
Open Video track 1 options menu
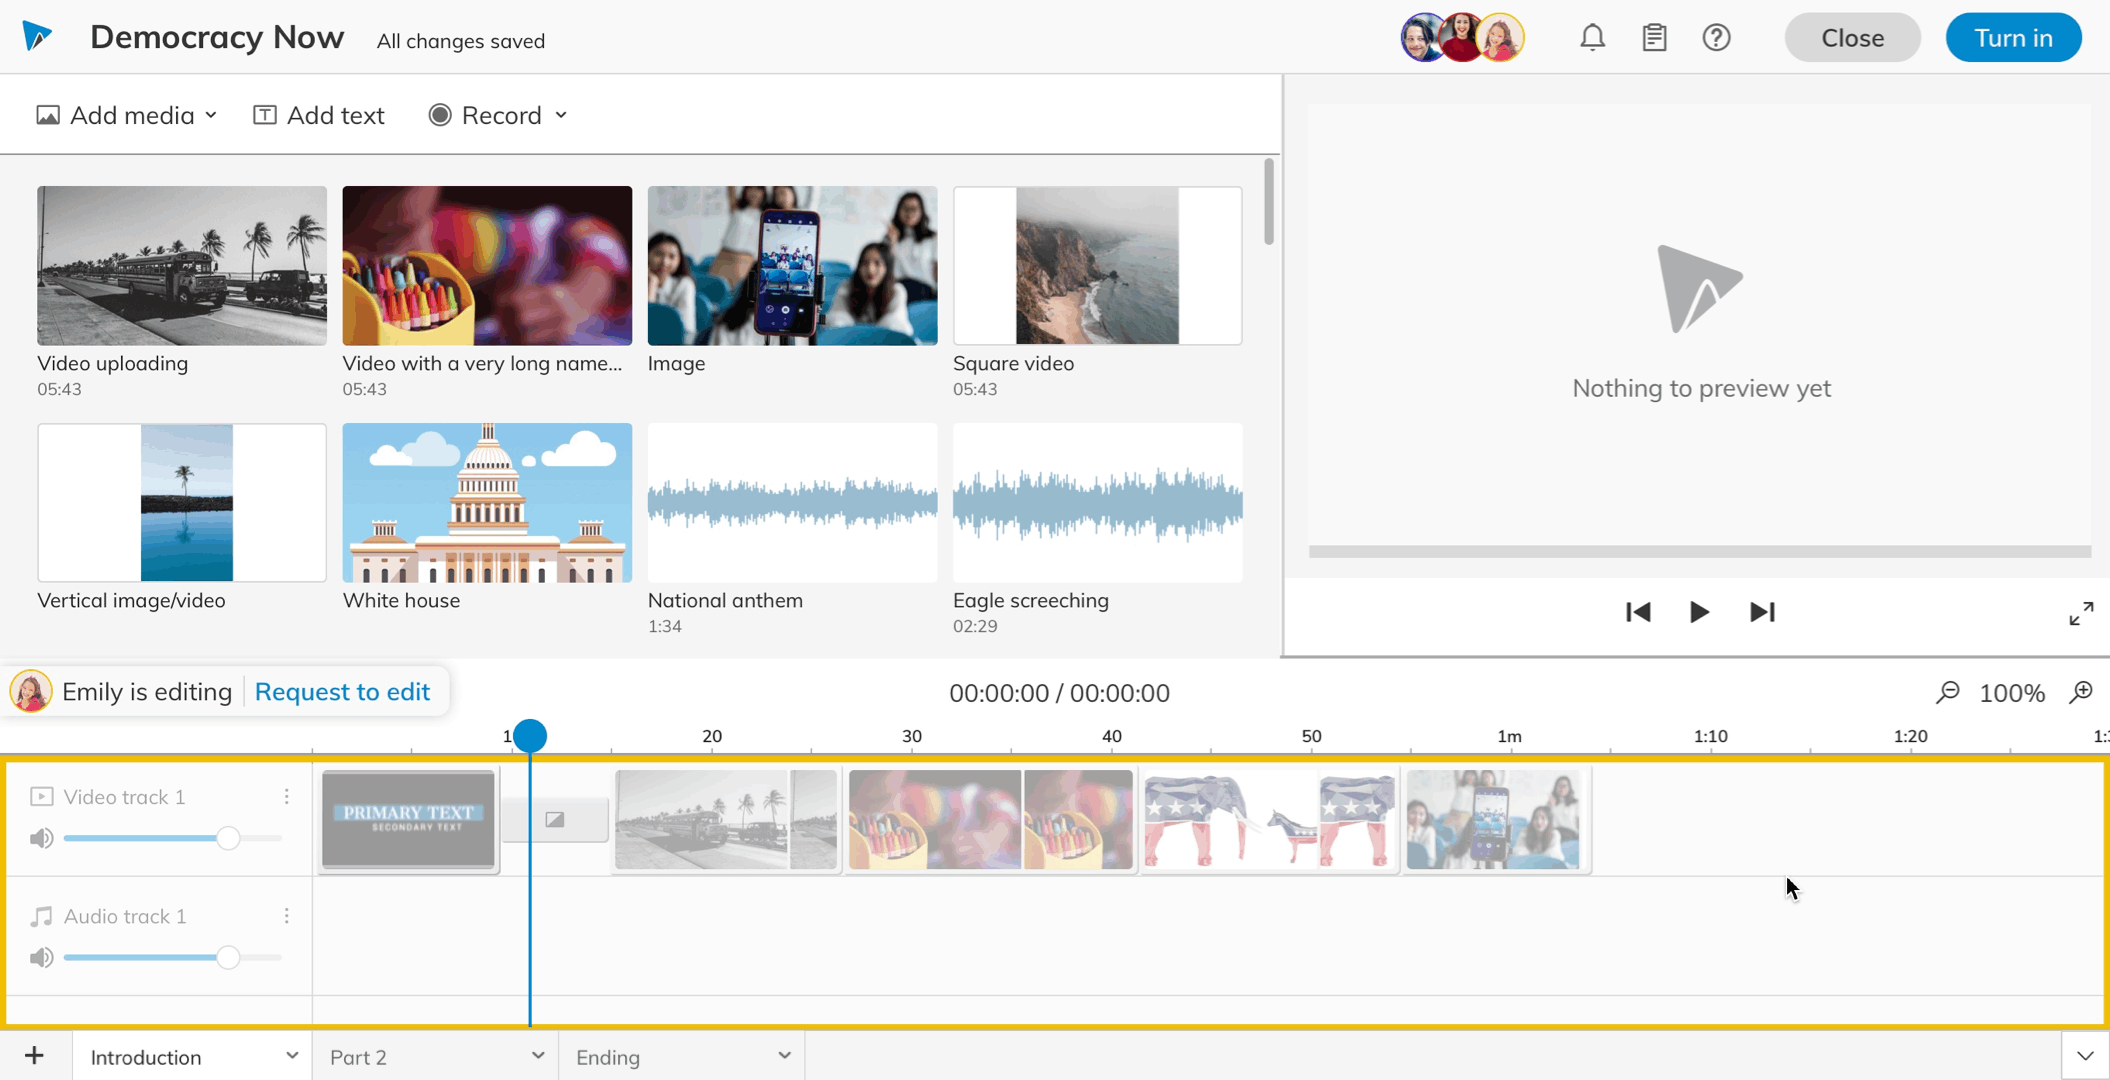[287, 797]
